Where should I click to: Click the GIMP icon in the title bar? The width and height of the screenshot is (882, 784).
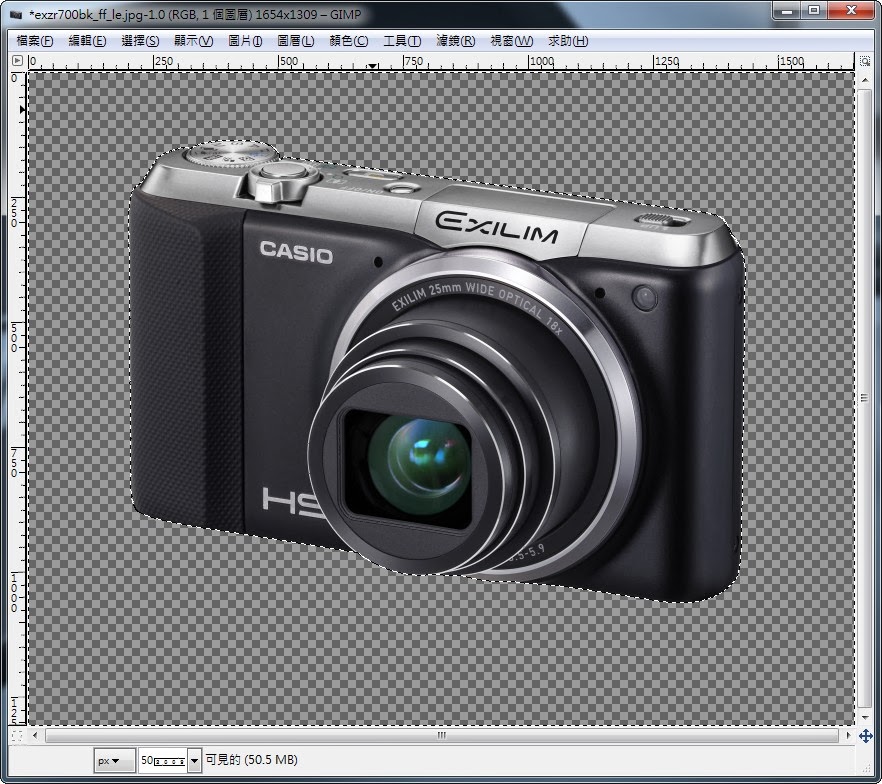point(16,15)
